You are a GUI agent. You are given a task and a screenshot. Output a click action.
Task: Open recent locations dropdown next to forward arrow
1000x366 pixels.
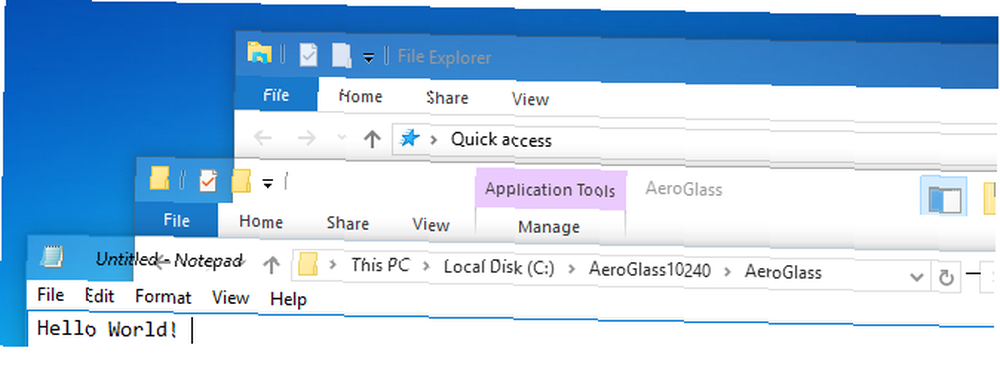click(x=341, y=138)
